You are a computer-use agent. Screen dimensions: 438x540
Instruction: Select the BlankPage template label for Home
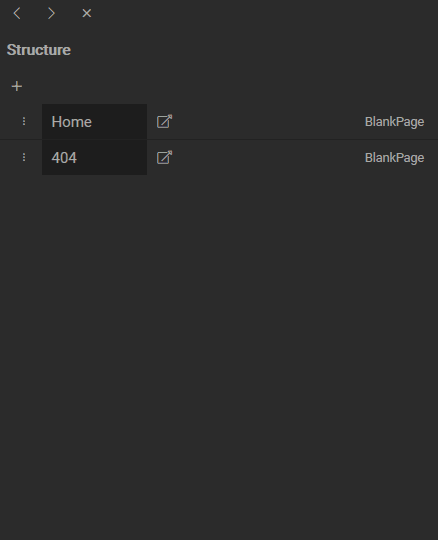pos(394,122)
